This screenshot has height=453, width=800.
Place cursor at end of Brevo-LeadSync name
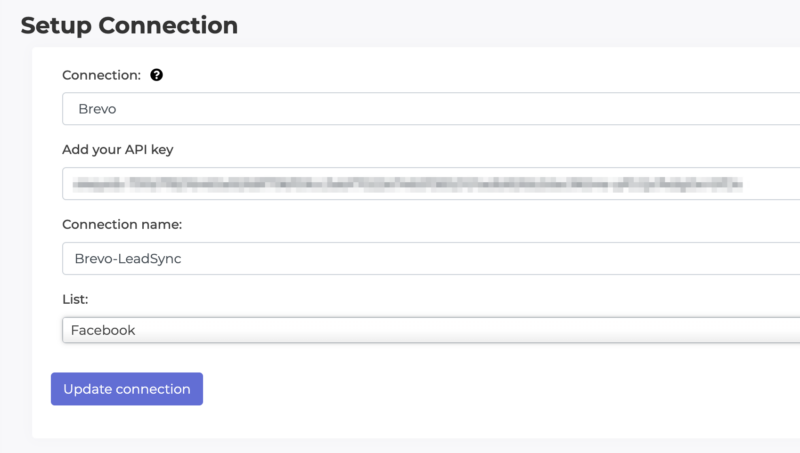point(184,258)
